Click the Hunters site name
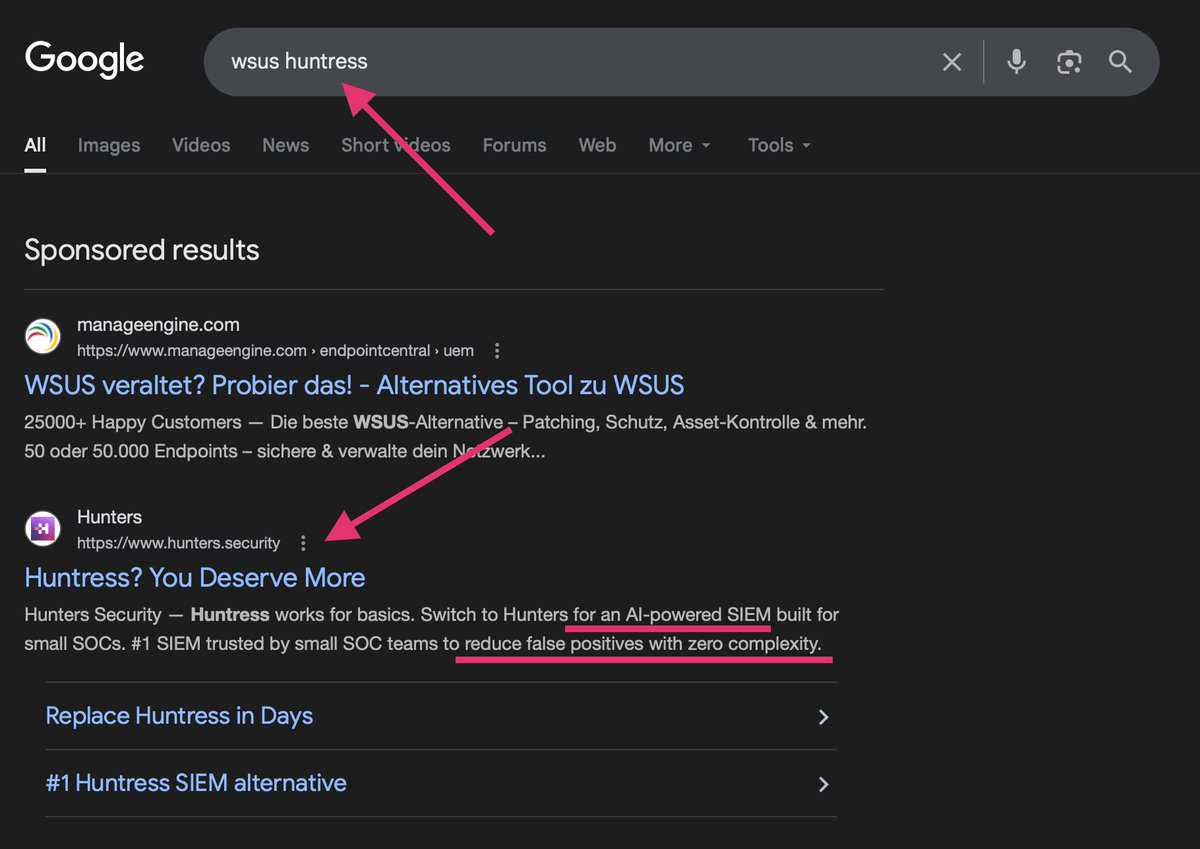The image size is (1200, 849). pyautogui.click(x=110, y=517)
